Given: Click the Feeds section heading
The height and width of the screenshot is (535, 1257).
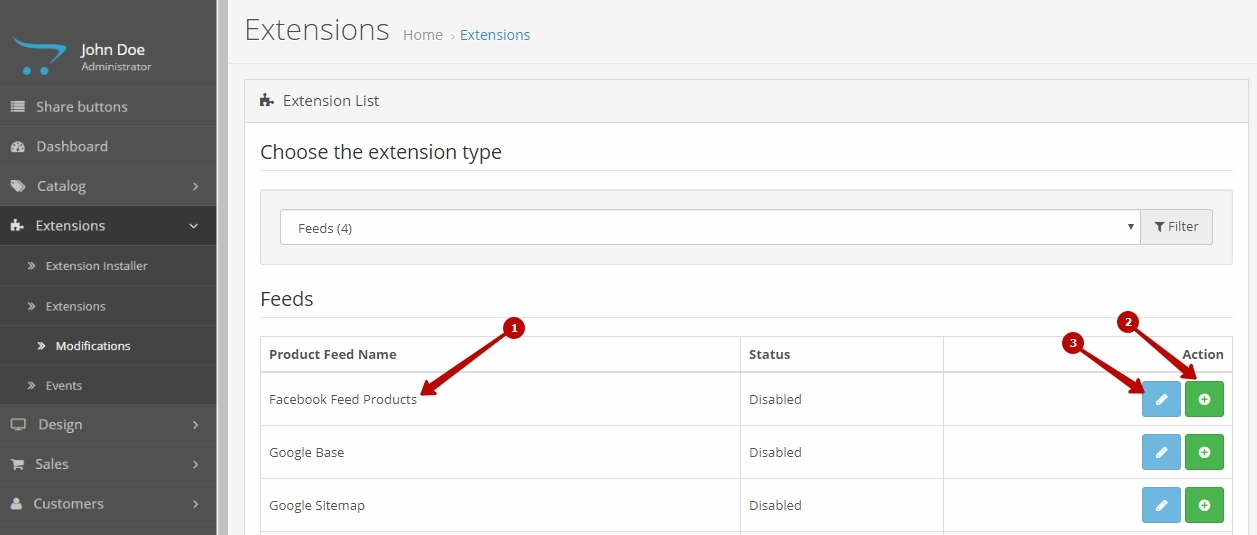Looking at the screenshot, I should point(287,299).
